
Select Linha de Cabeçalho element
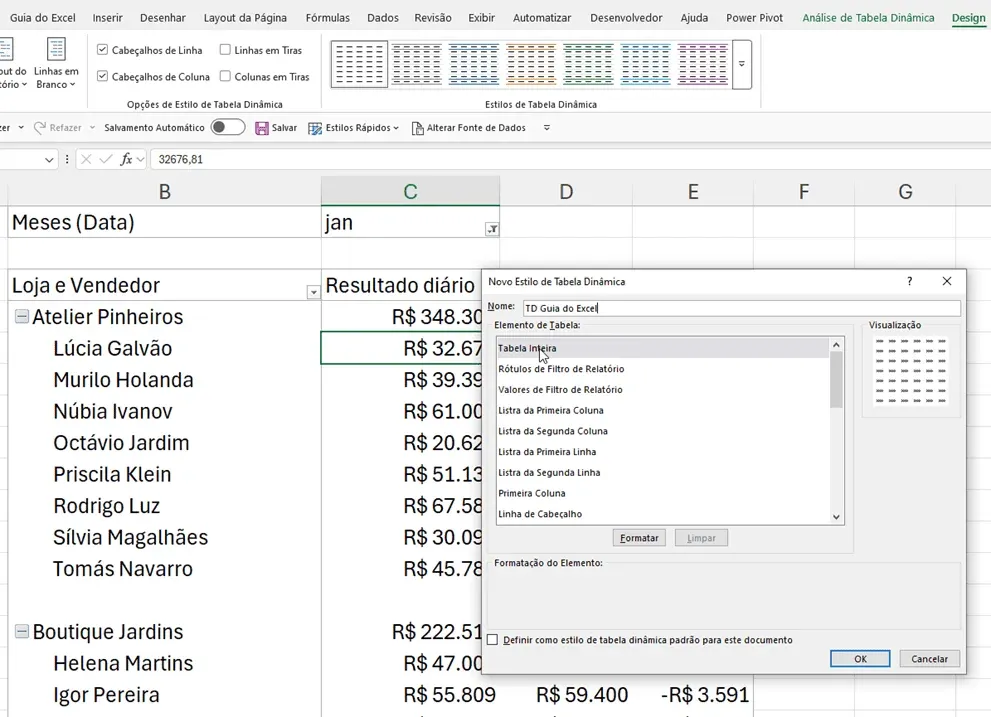[662, 514]
